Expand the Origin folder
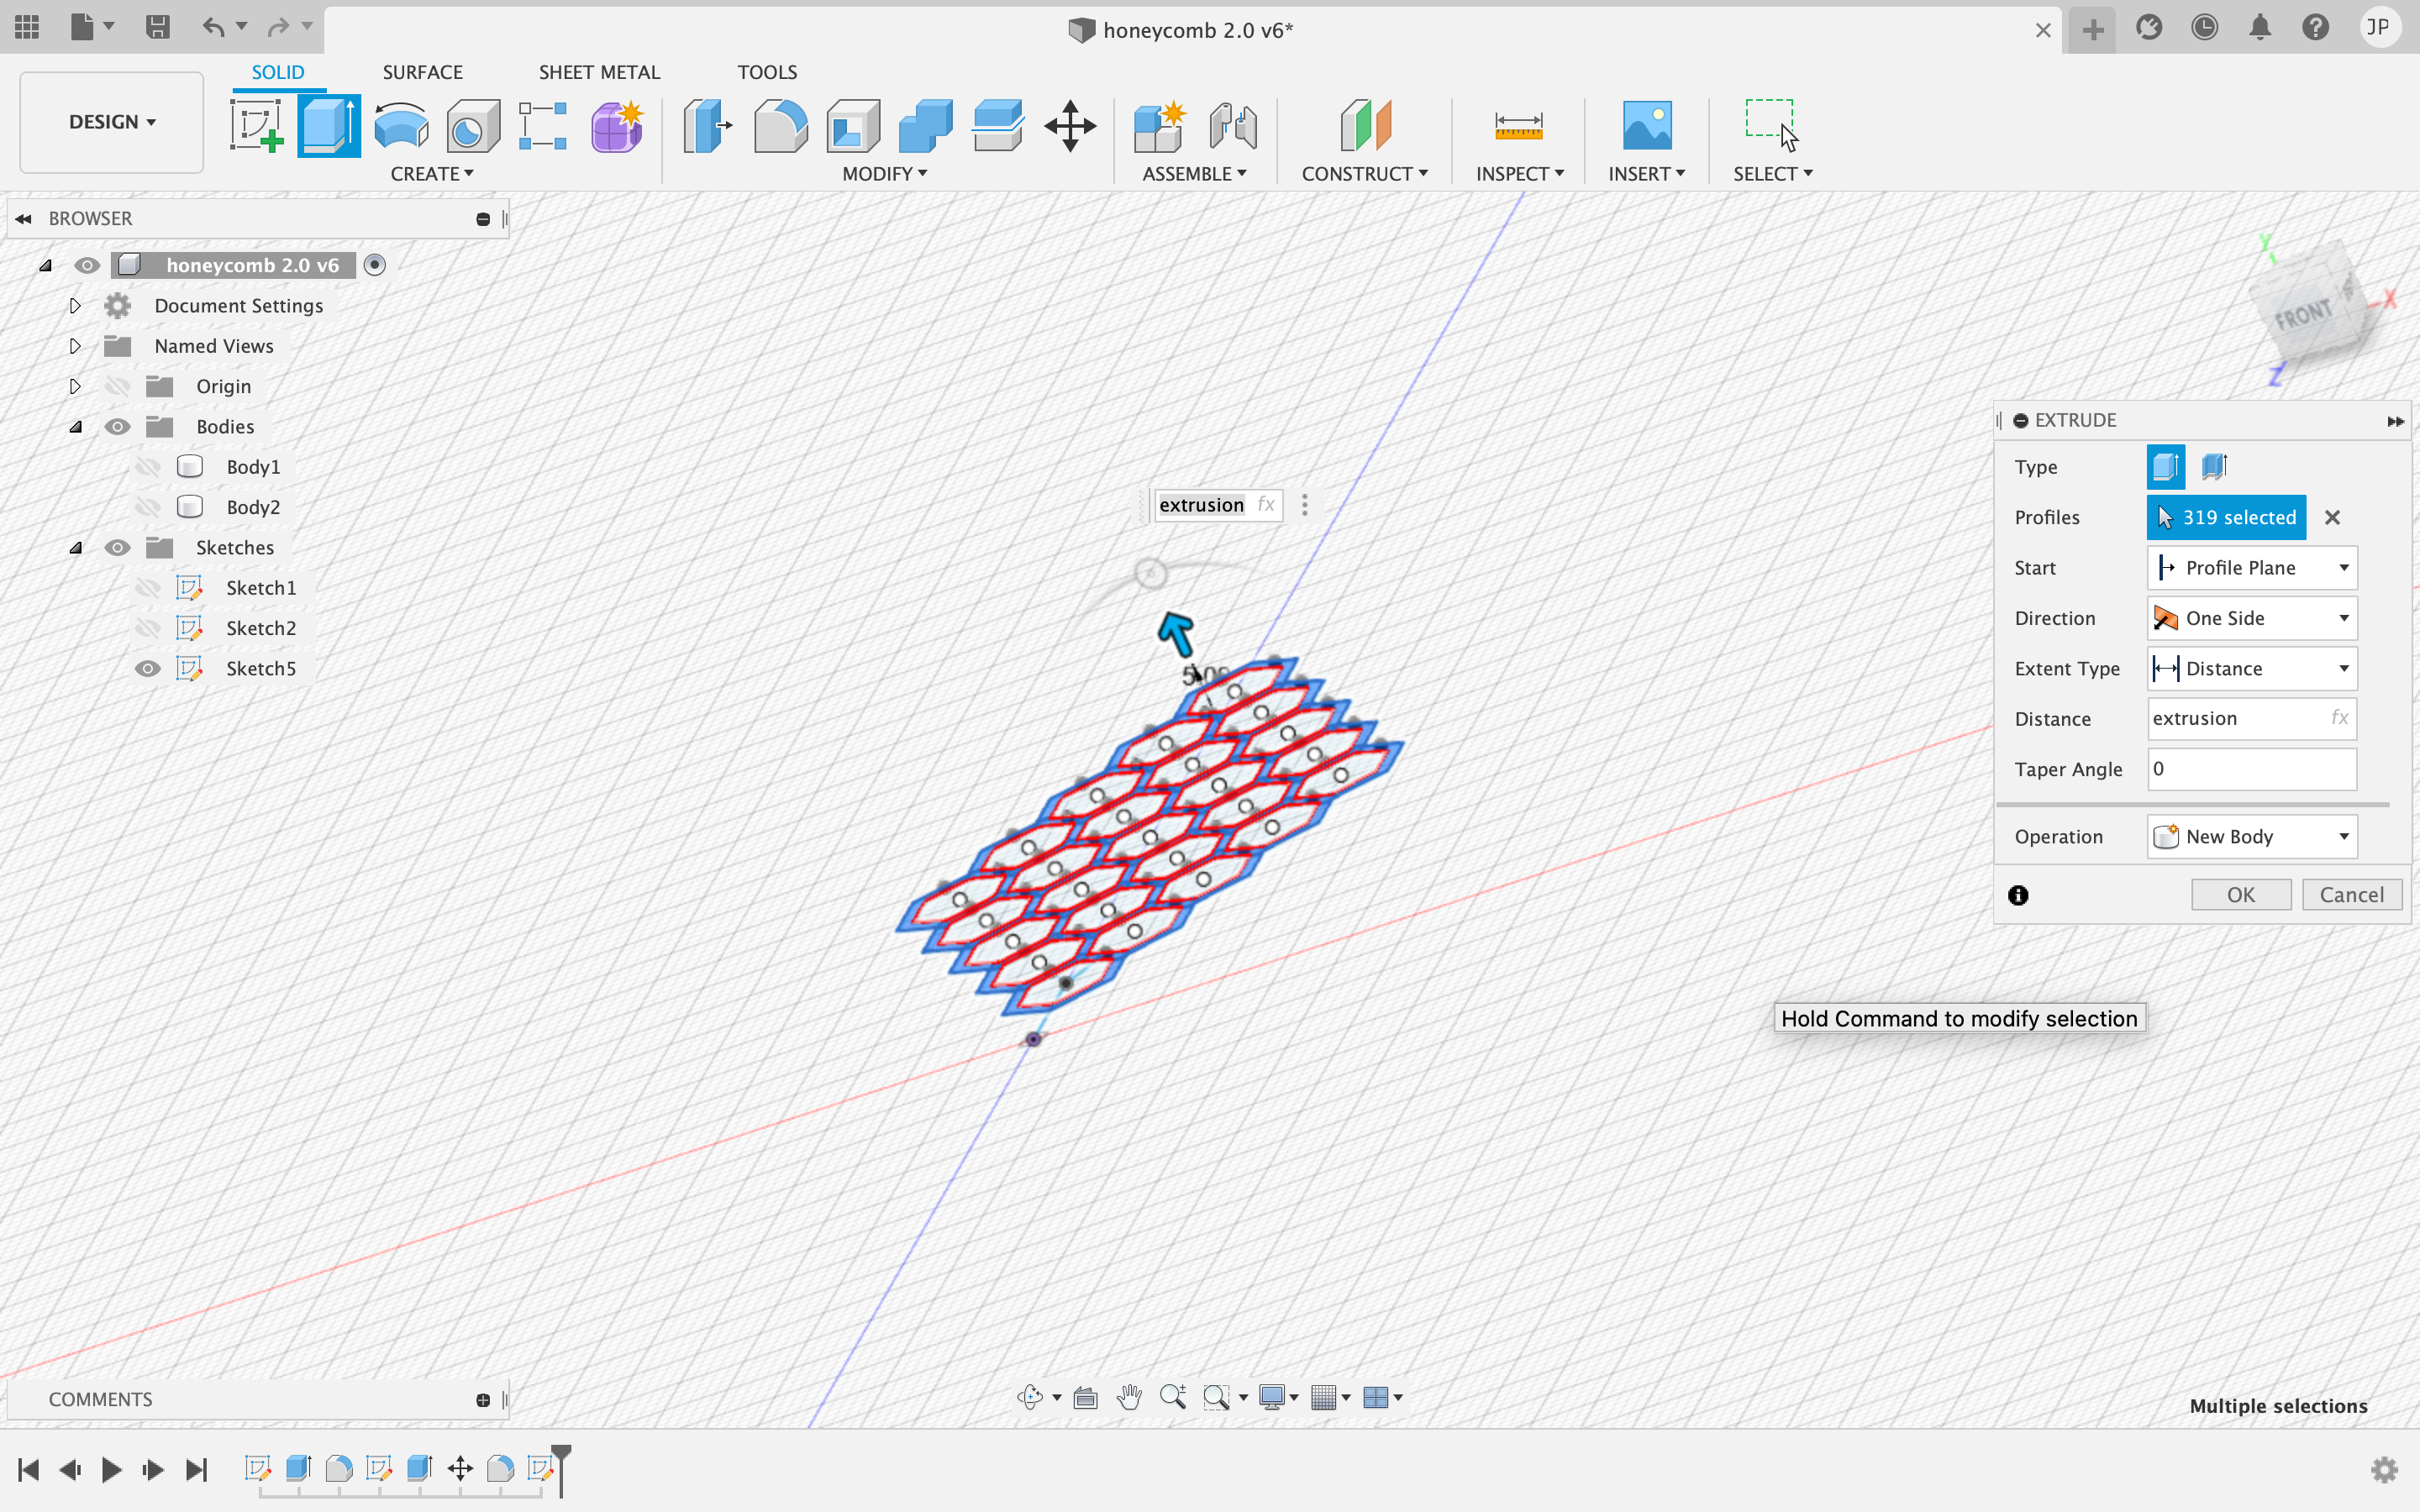This screenshot has height=1512, width=2420. [75, 387]
